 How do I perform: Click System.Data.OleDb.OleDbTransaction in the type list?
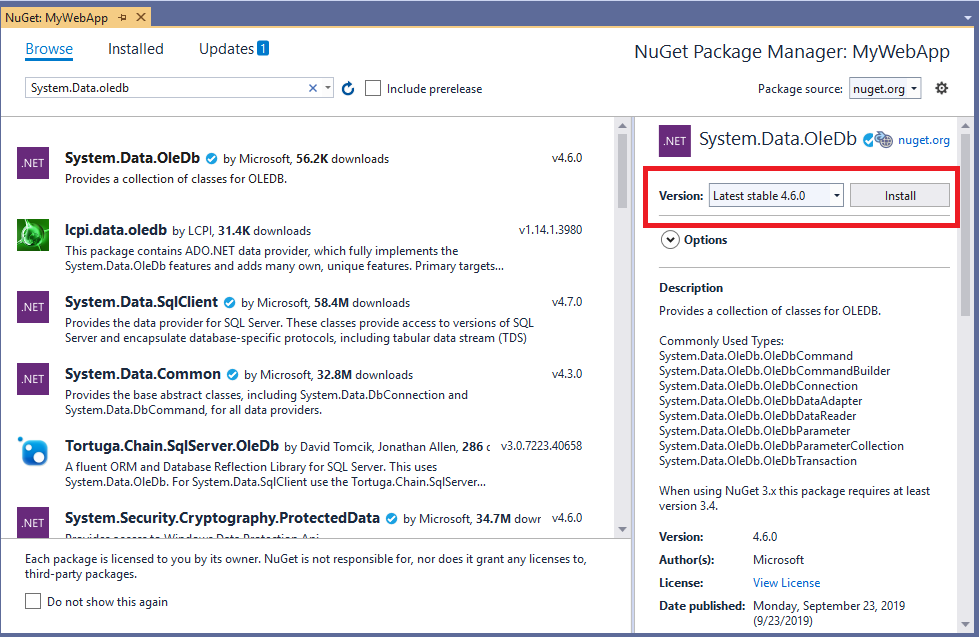tap(758, 461)
